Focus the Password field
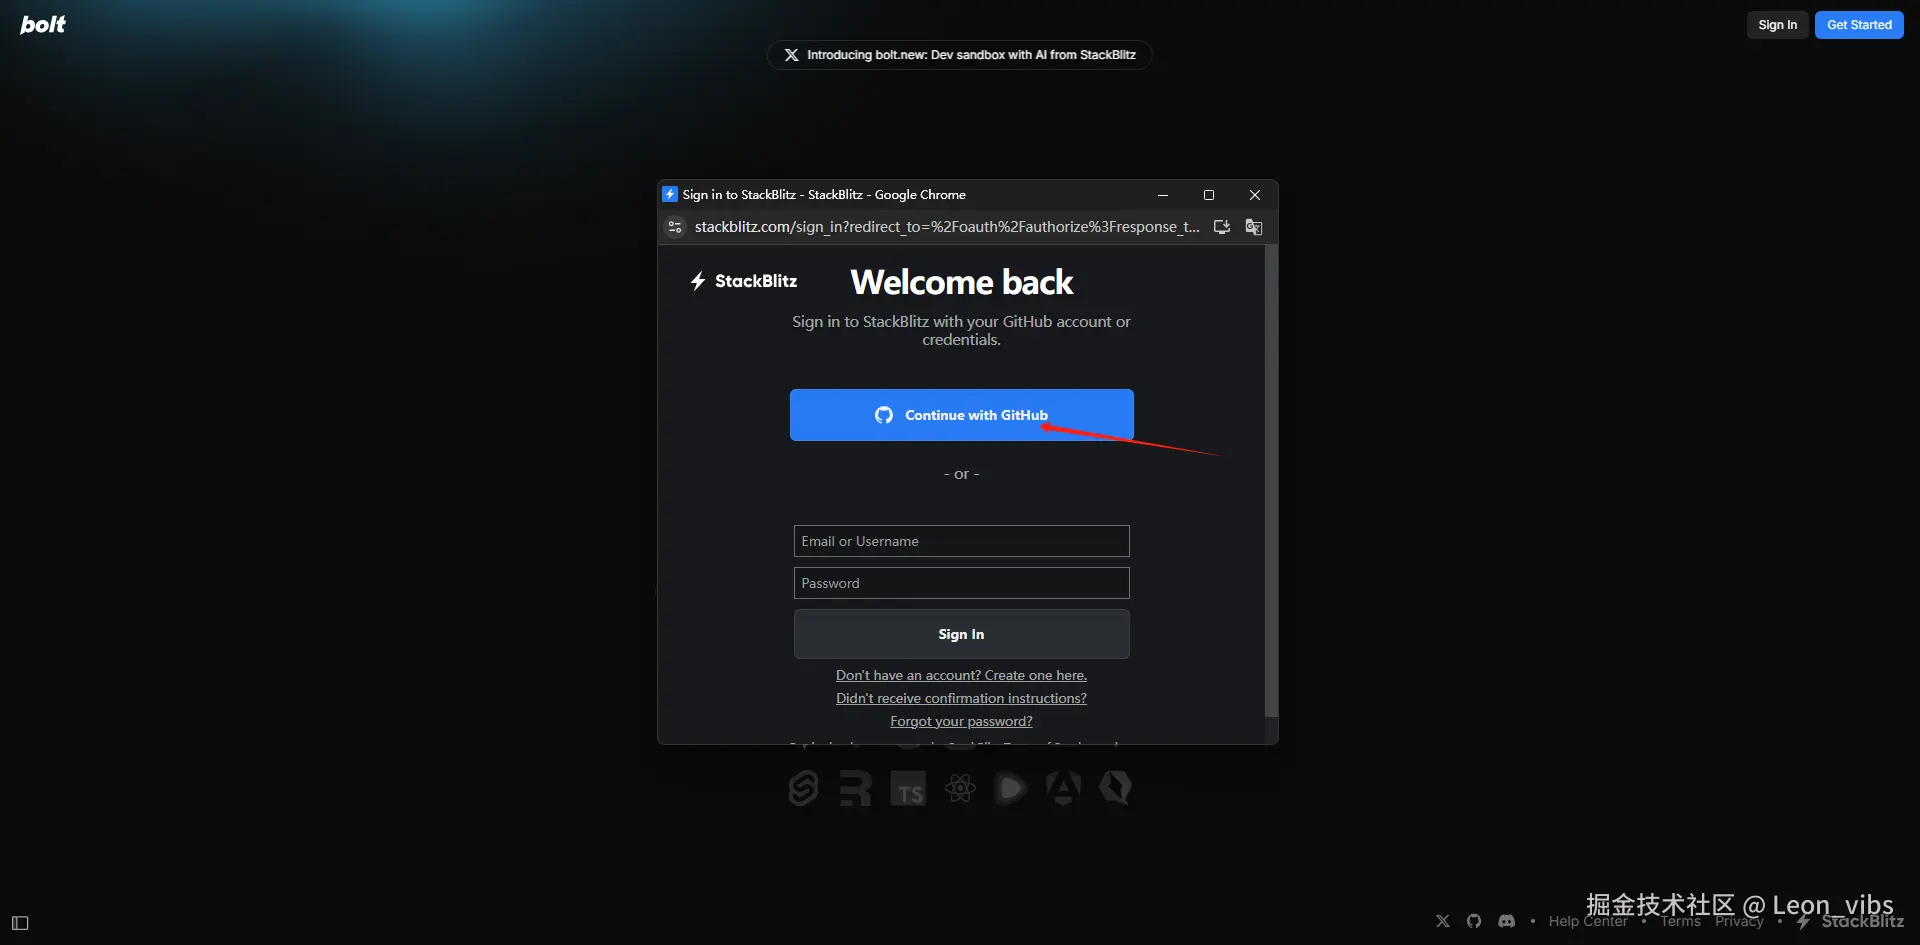This screenshot has height=945, width=1920. tap(961, 583)
